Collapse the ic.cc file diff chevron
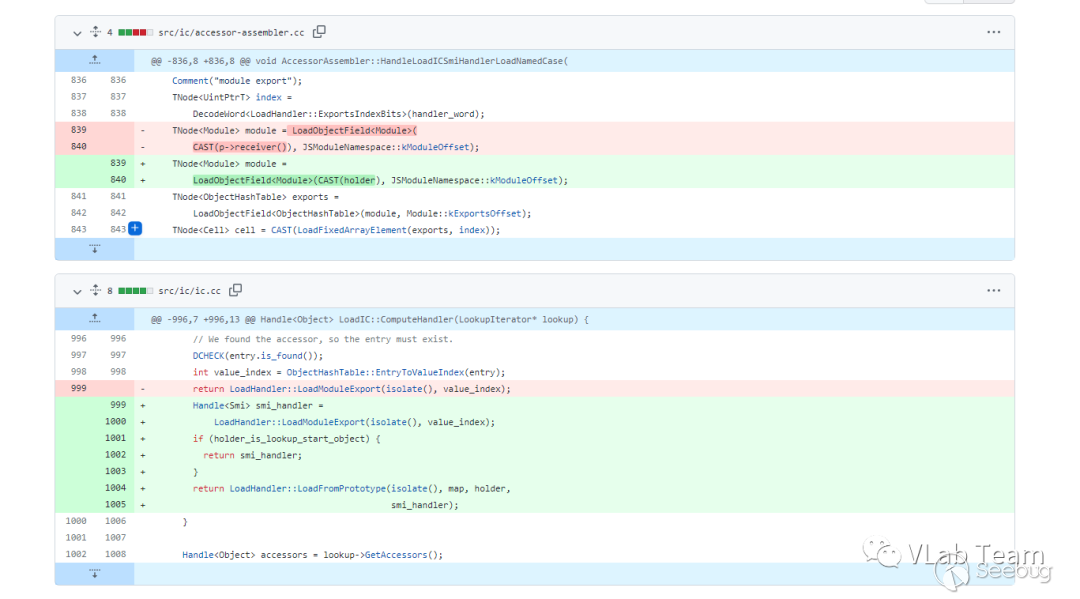Screen dimensions: 1080x599 coord(77,291)
